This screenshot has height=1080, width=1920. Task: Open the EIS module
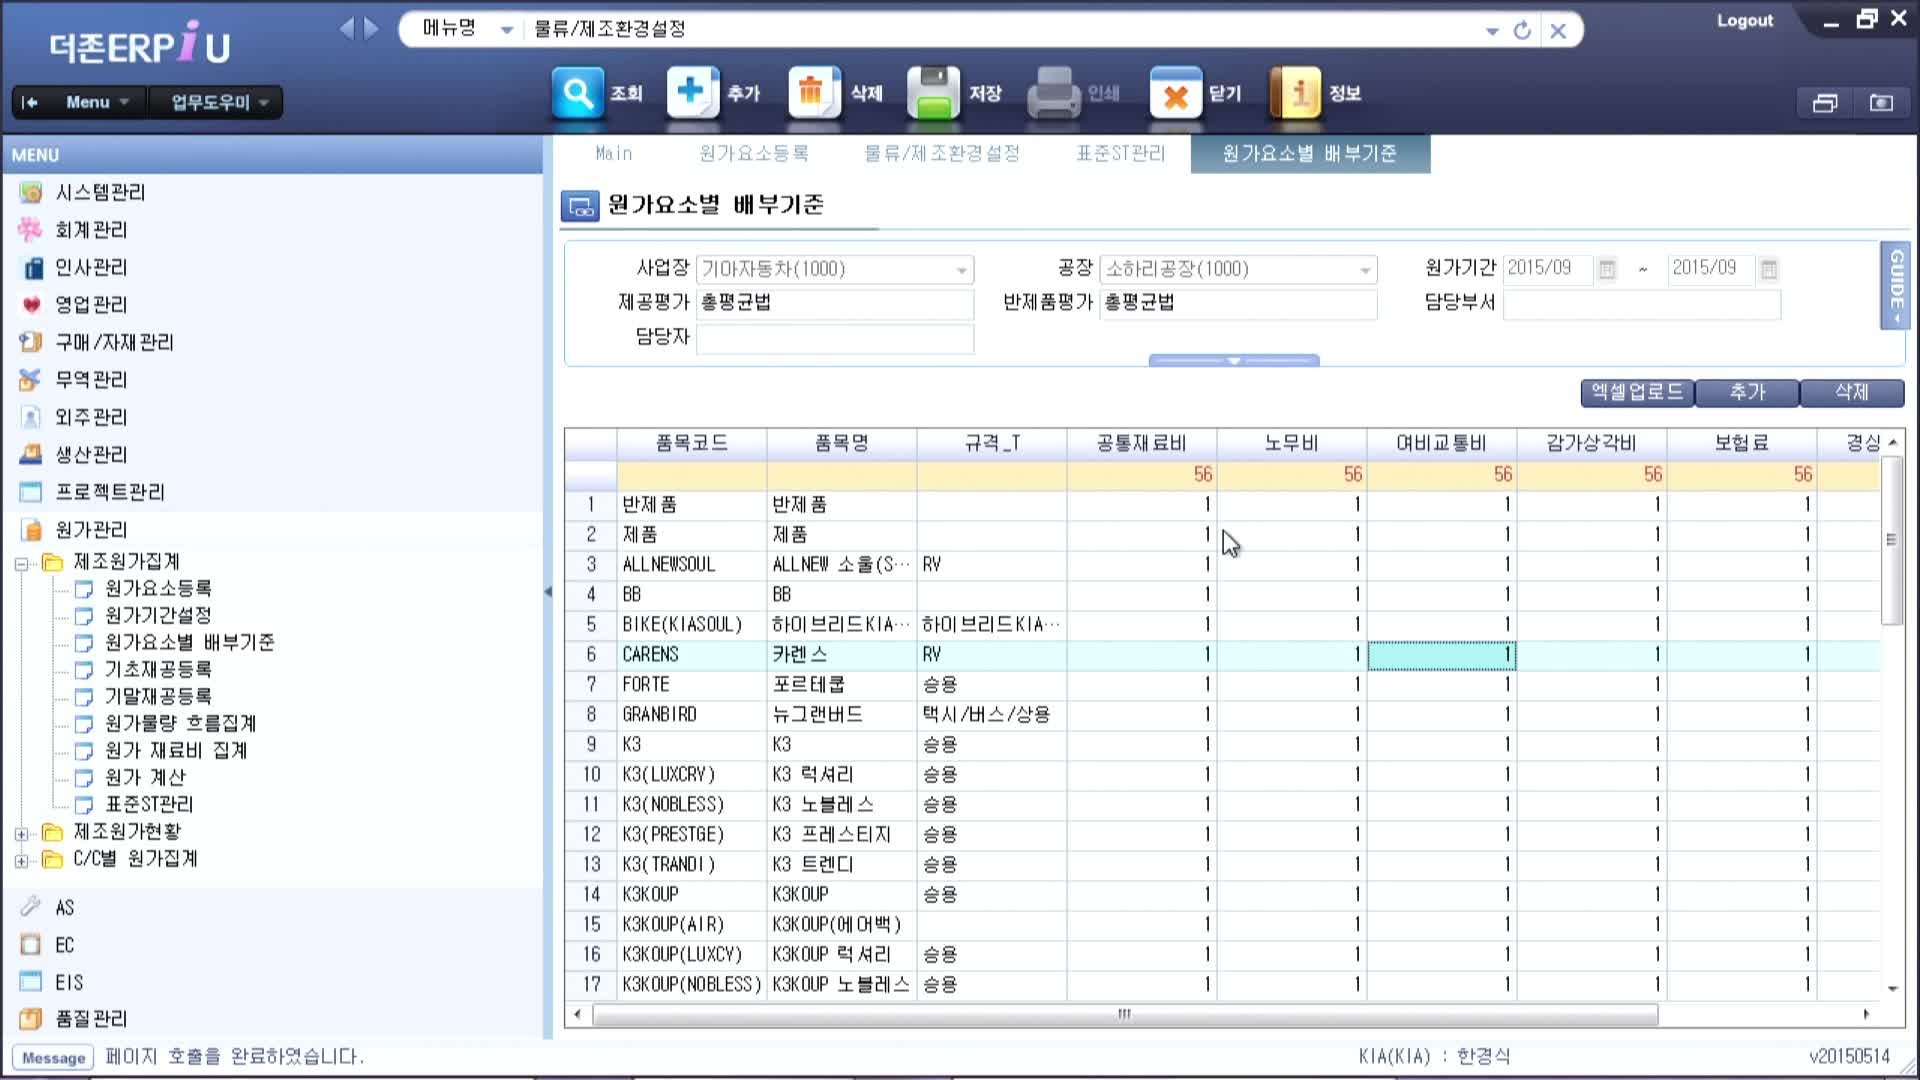(69, 983)
